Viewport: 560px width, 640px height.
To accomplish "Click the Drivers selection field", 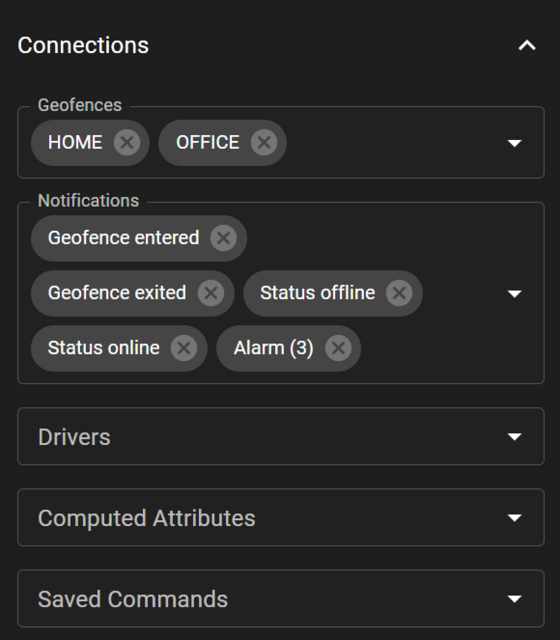I will pos(281,436).
